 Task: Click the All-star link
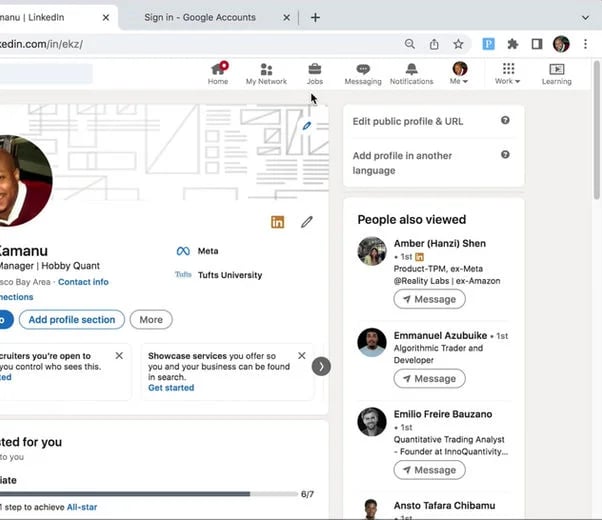pyautogui.click(x=82, y=507)
